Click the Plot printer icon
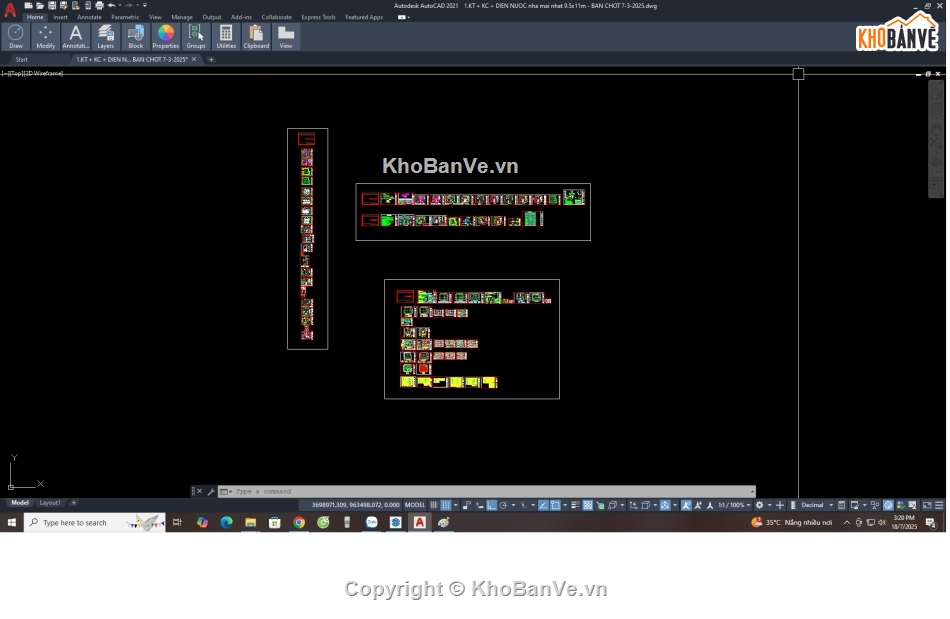 click(99, 5)
